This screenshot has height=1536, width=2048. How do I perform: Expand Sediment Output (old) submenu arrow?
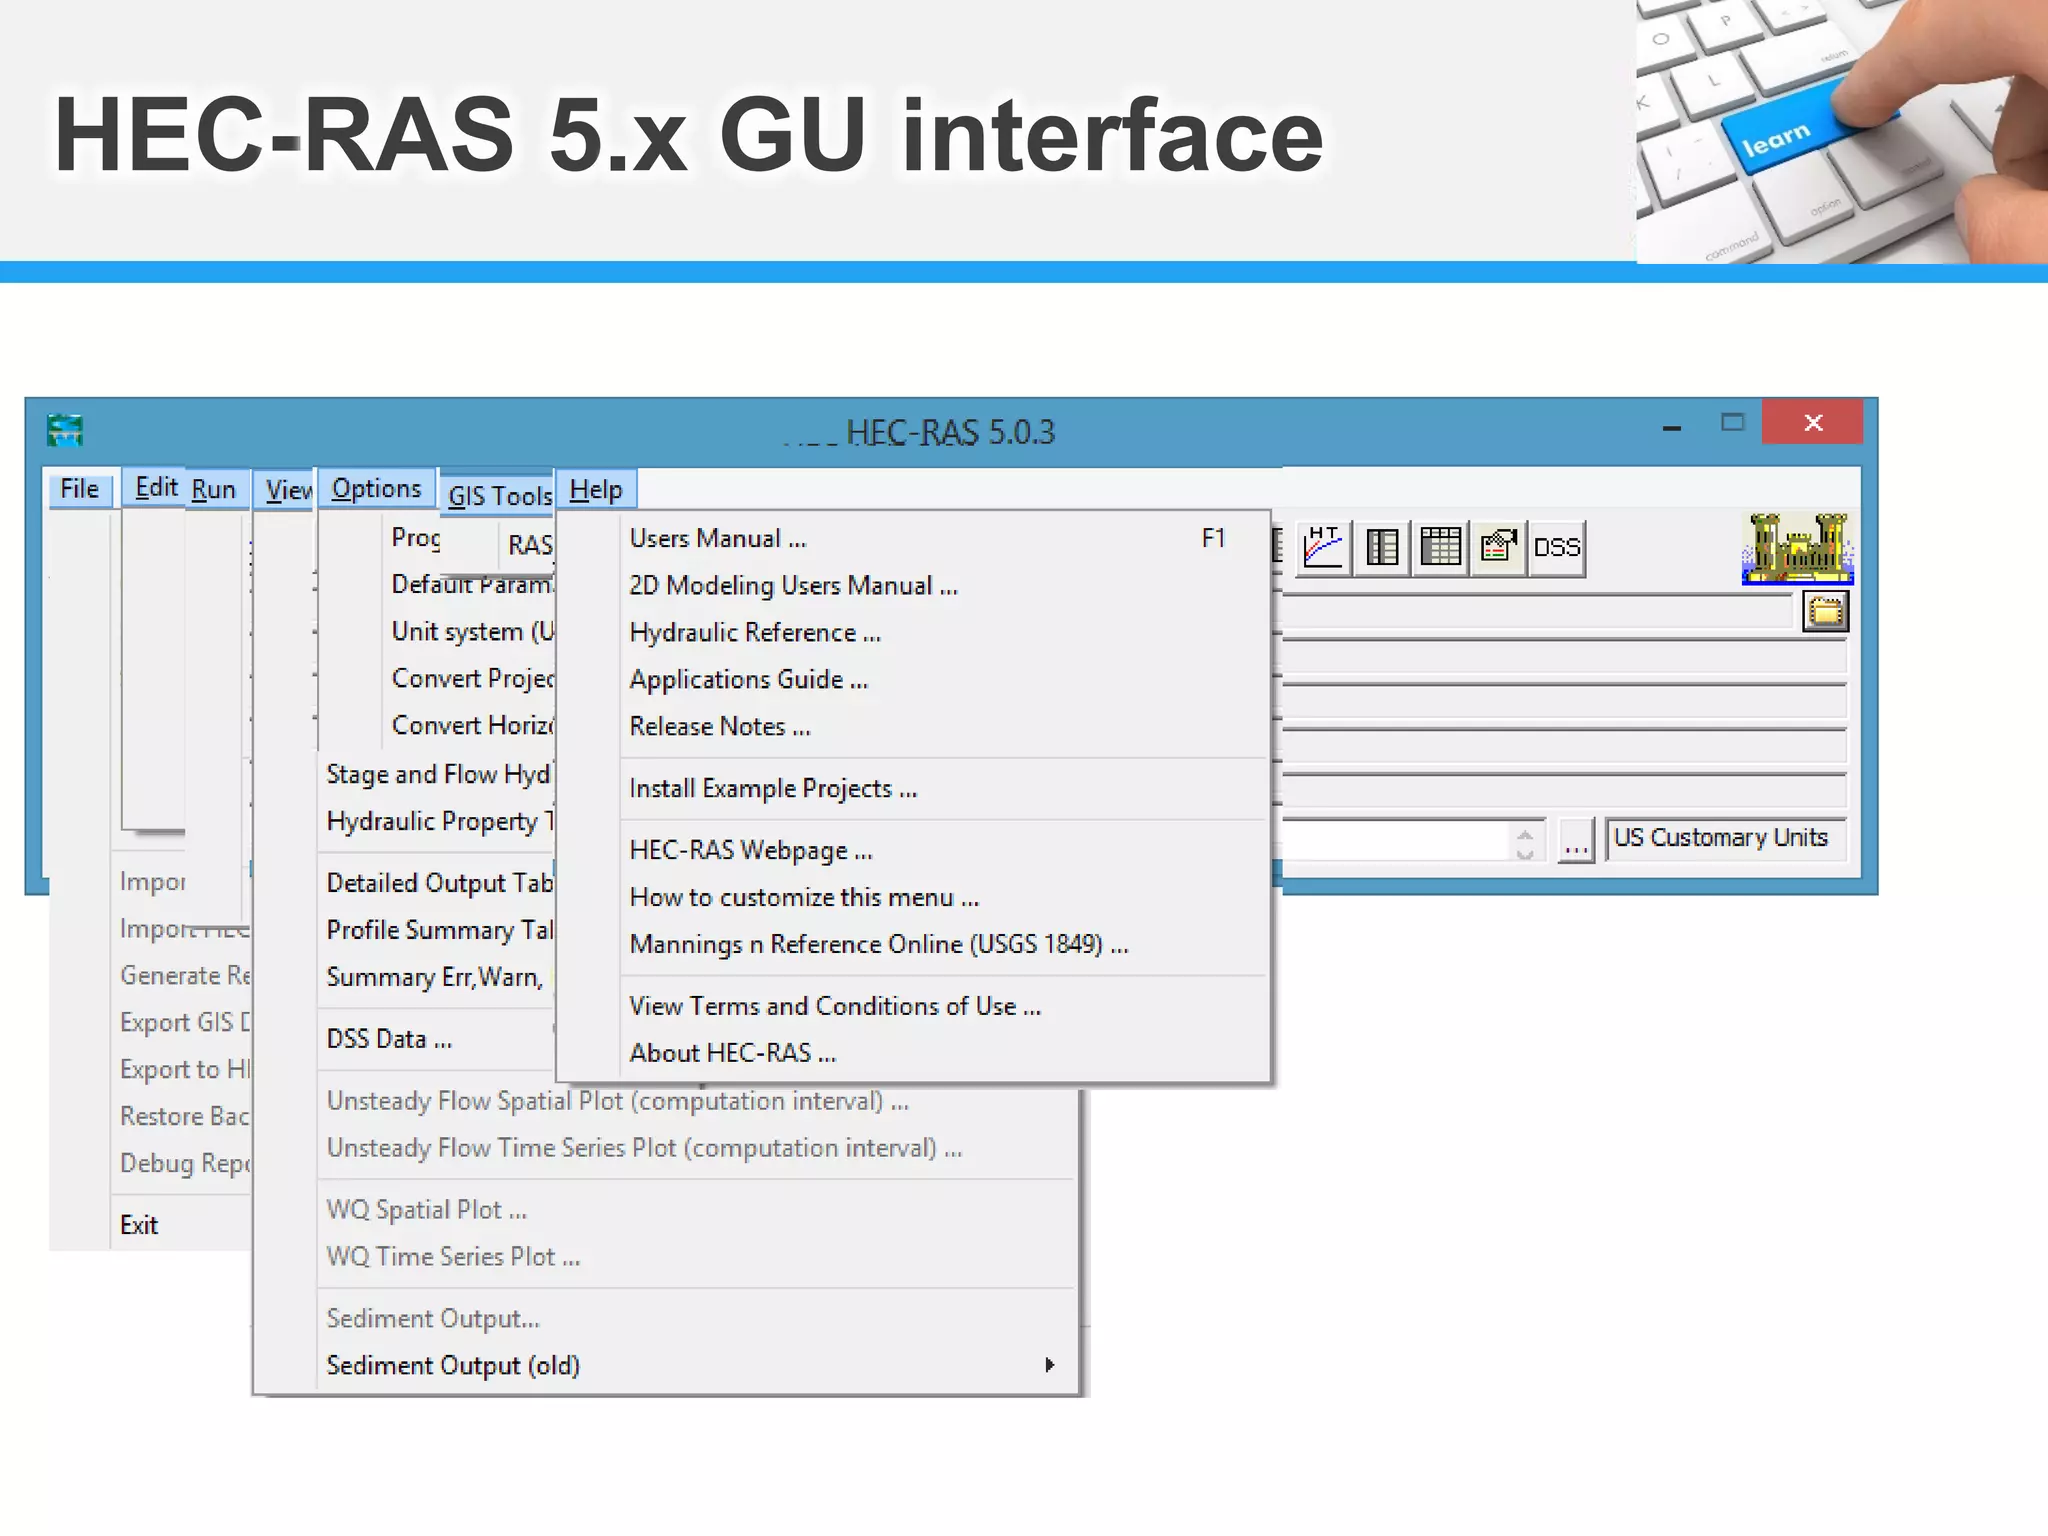1049,1365
